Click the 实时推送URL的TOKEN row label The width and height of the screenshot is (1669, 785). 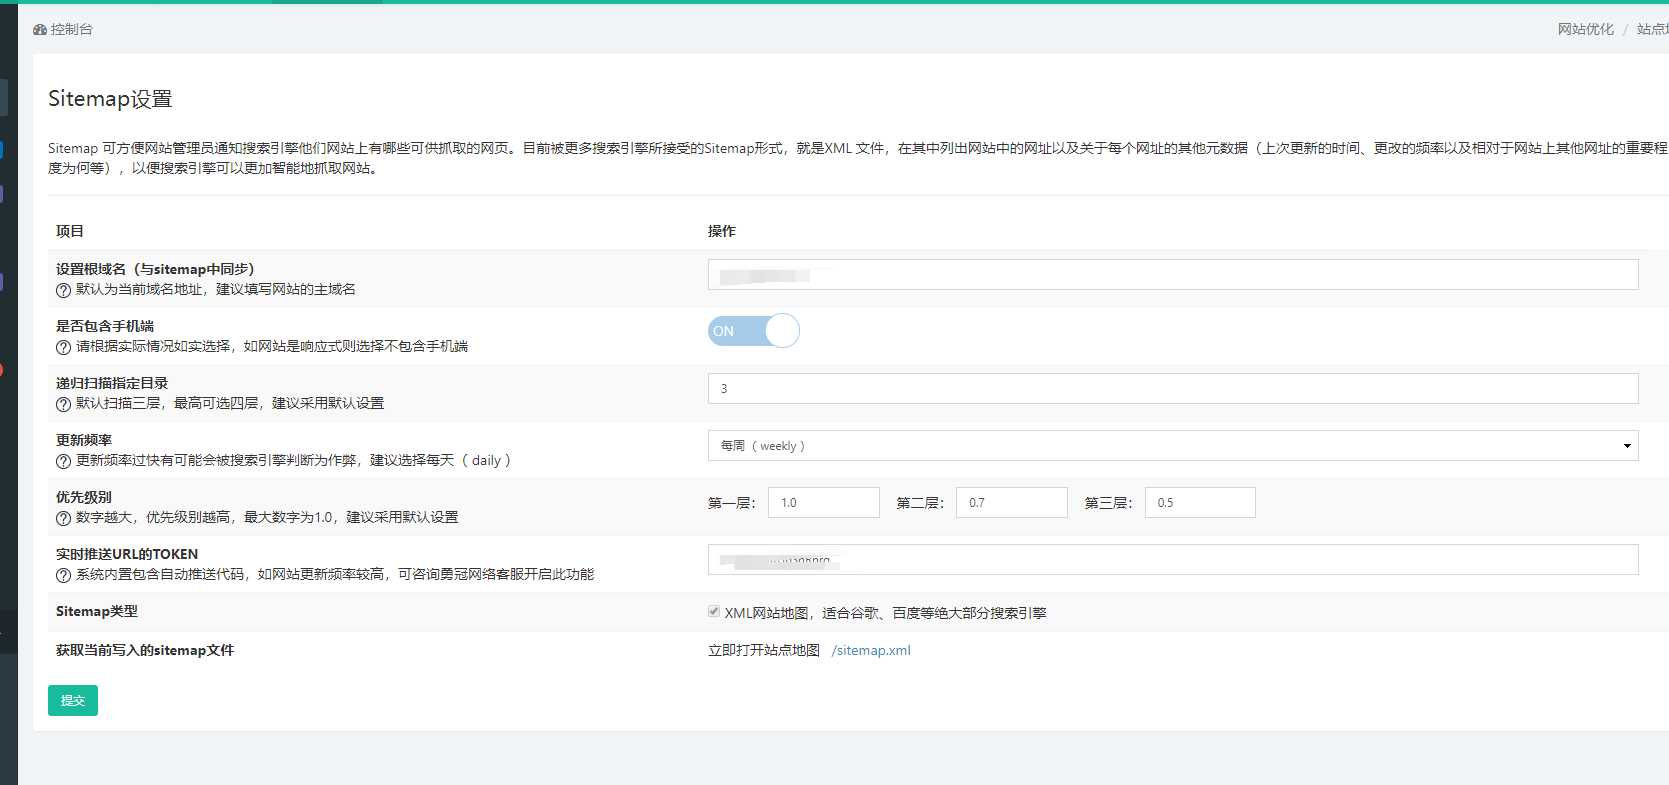click(x=127, y=554)
